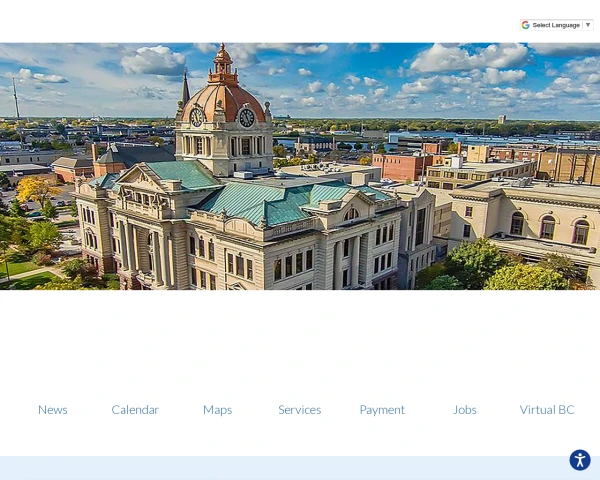This screenshot has height=480, width=600.
Task: Click the green copper roof in the photo
Action: point(268,202)
